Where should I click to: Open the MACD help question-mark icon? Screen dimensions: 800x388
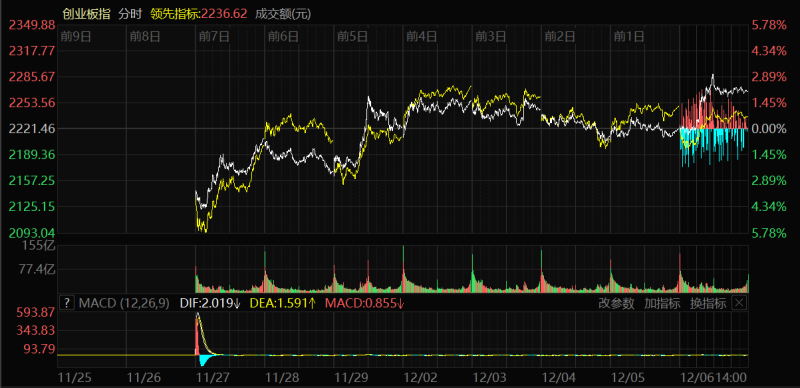(x=66, y=303)
